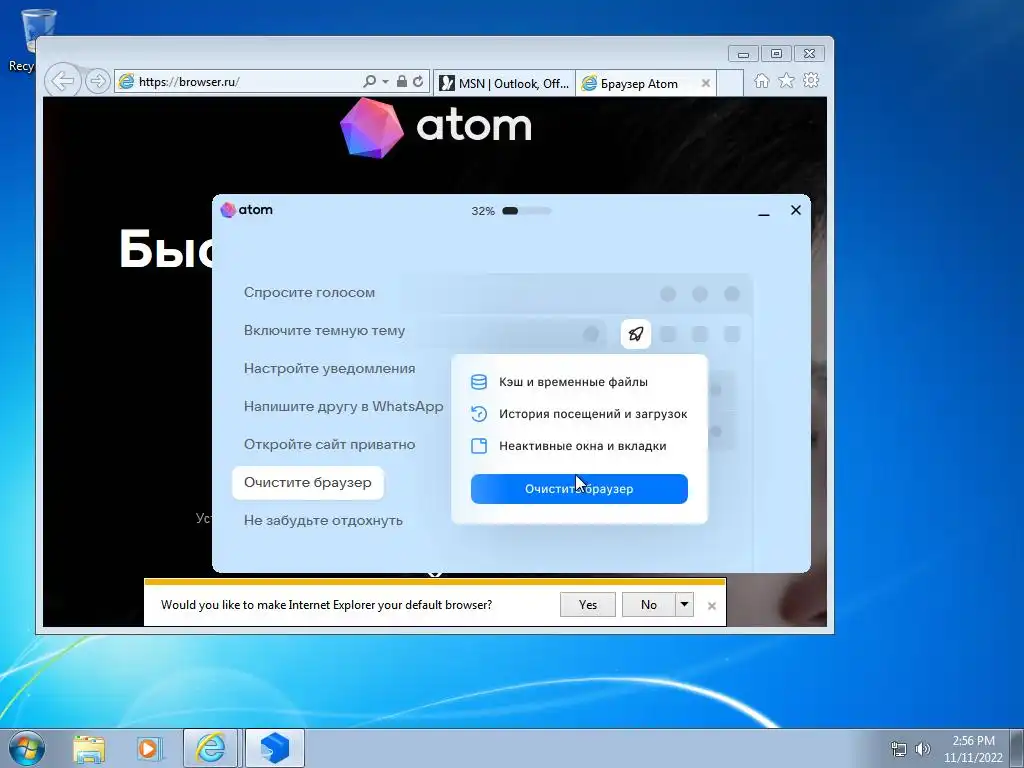Click No on default browser prompt
This screenshot has height=768, width=1024.
pos(648,605)
